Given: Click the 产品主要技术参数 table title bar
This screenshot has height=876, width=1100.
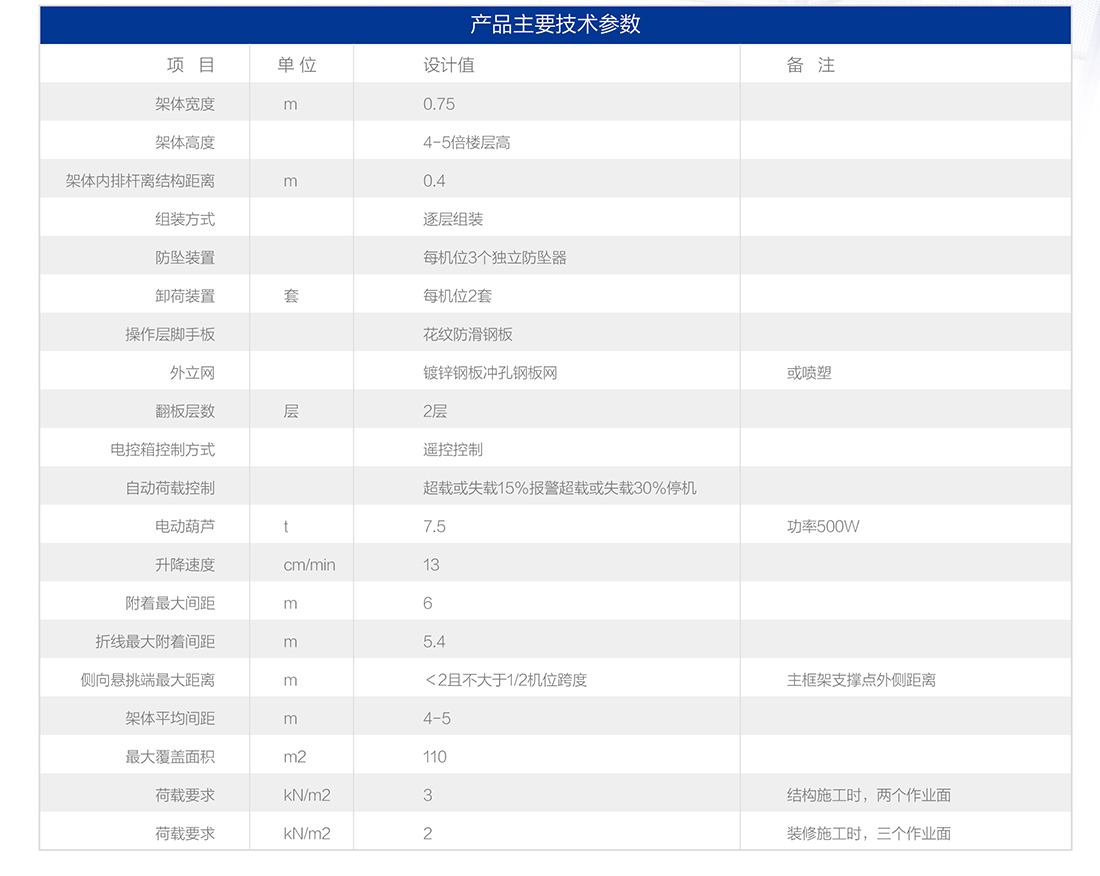Looking at the screenshot, I should (x=555, y=25).
